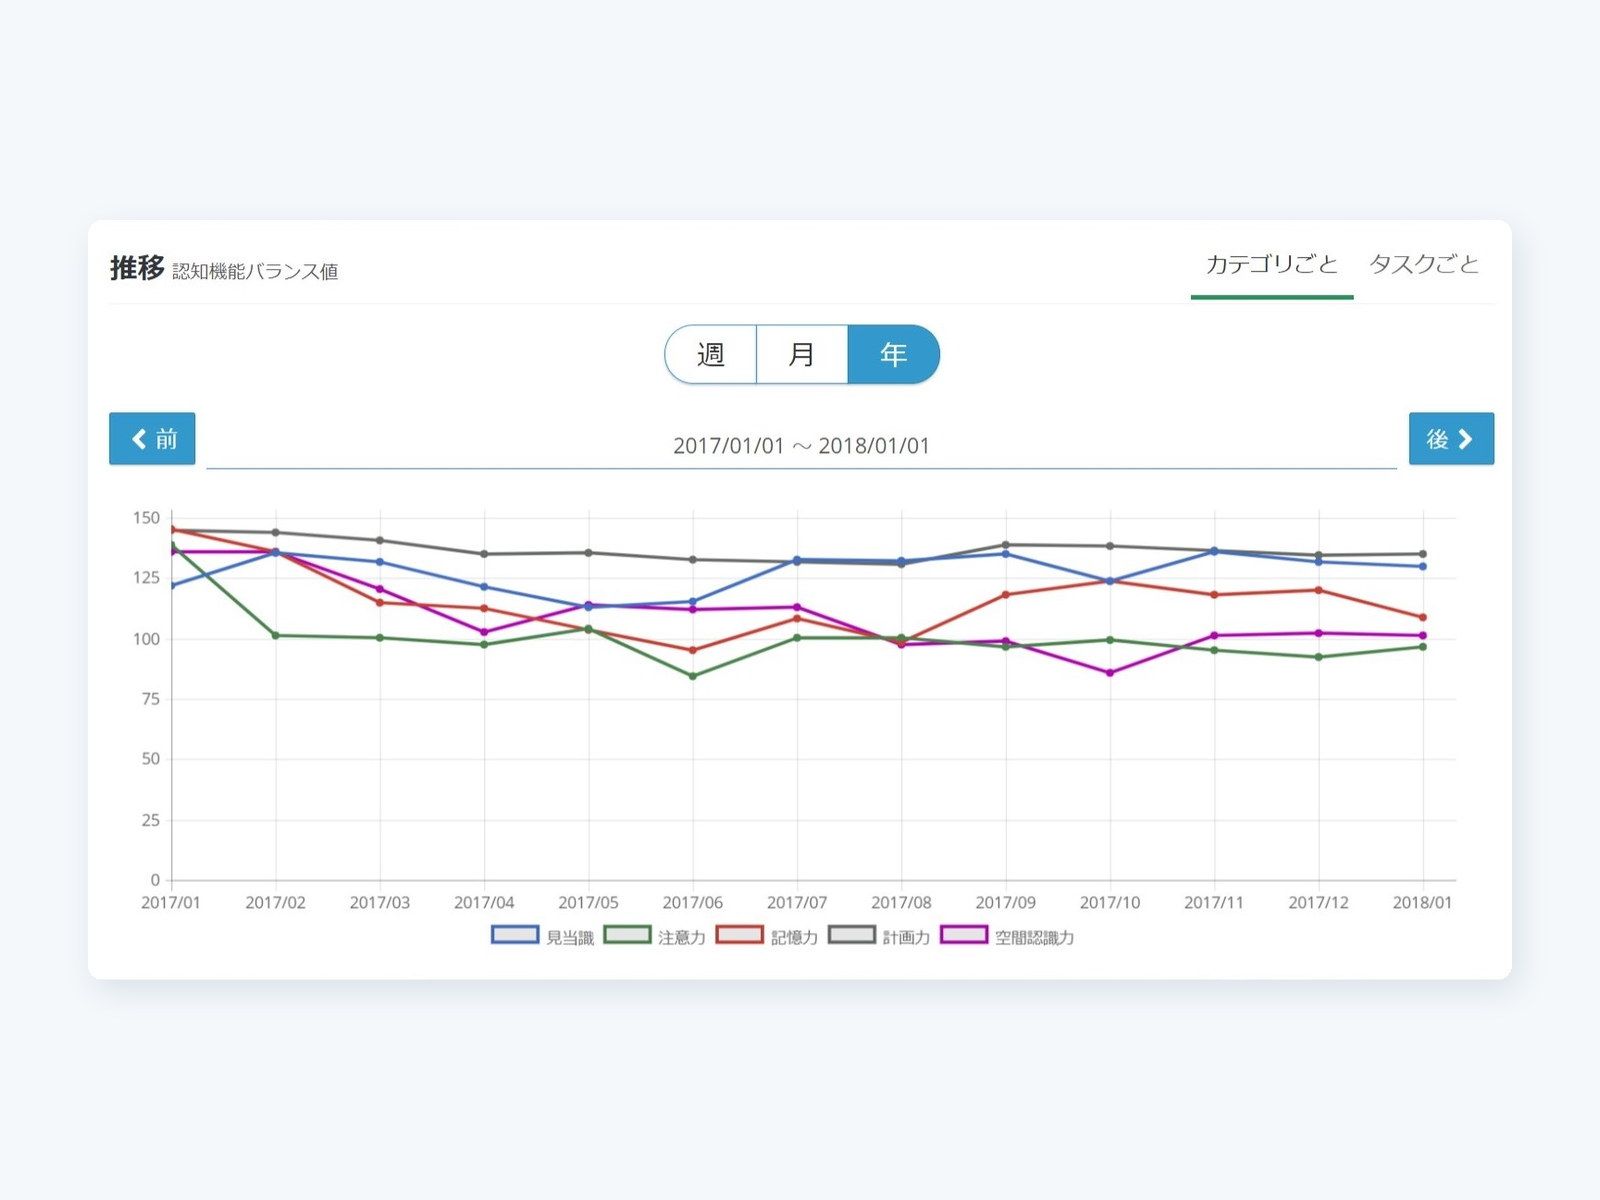The image size is (1600, 1200).
Task: Switch to the カテゴリごと tab
Action: coord(1271,266)
